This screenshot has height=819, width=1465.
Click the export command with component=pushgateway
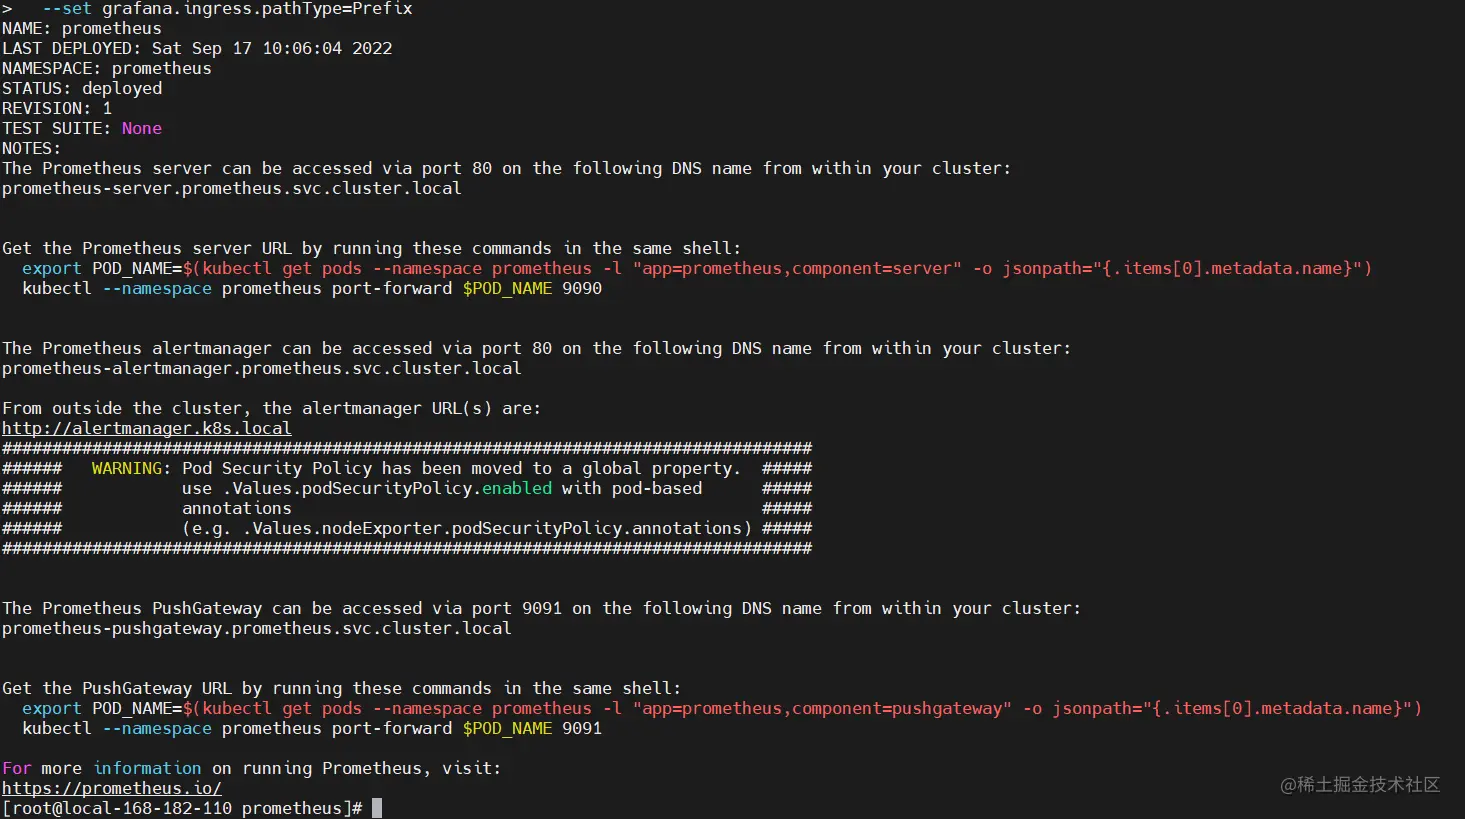click(722, 708)
